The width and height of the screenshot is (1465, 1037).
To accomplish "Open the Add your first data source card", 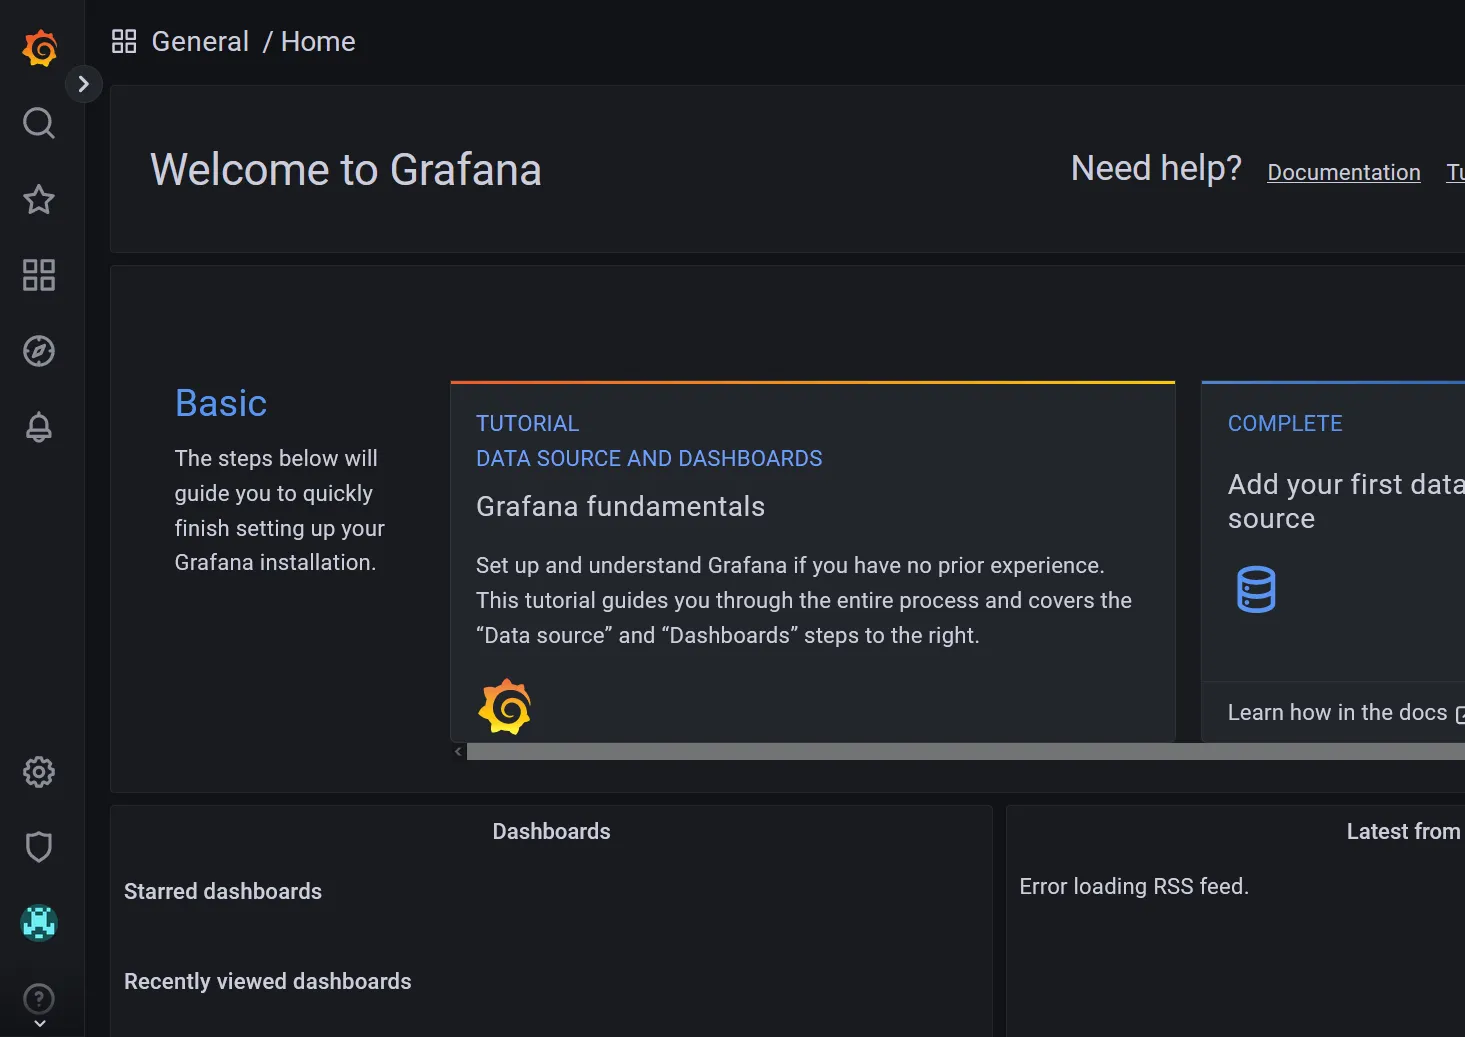I will 1333,561.
